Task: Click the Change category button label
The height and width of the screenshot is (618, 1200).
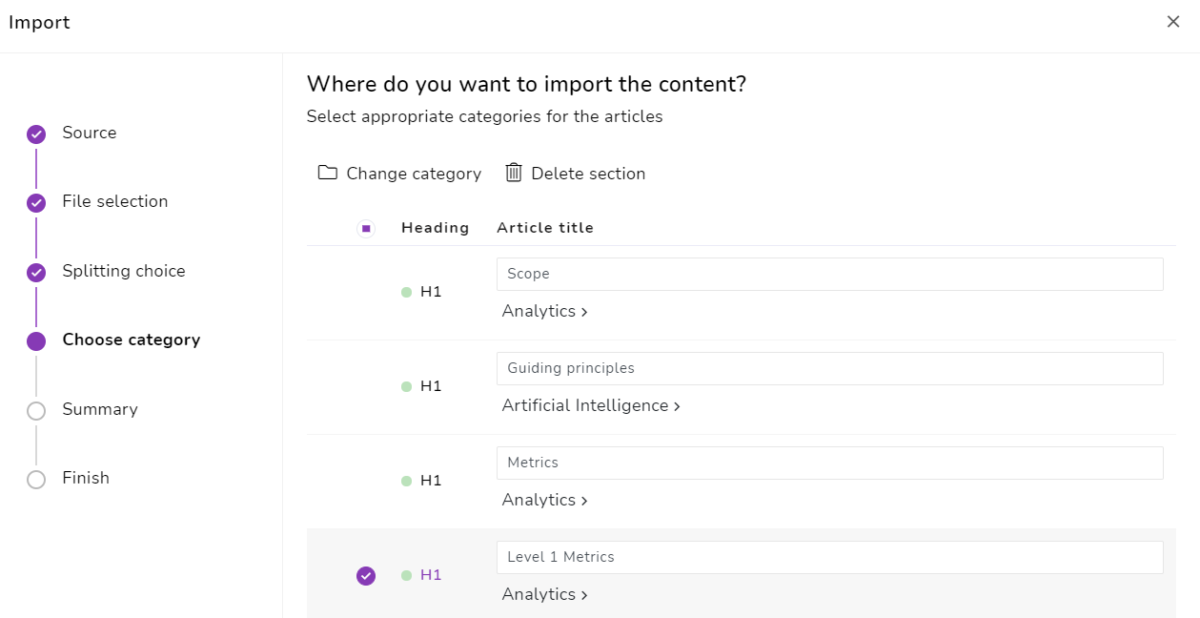Action: click(x=413, y=174)
